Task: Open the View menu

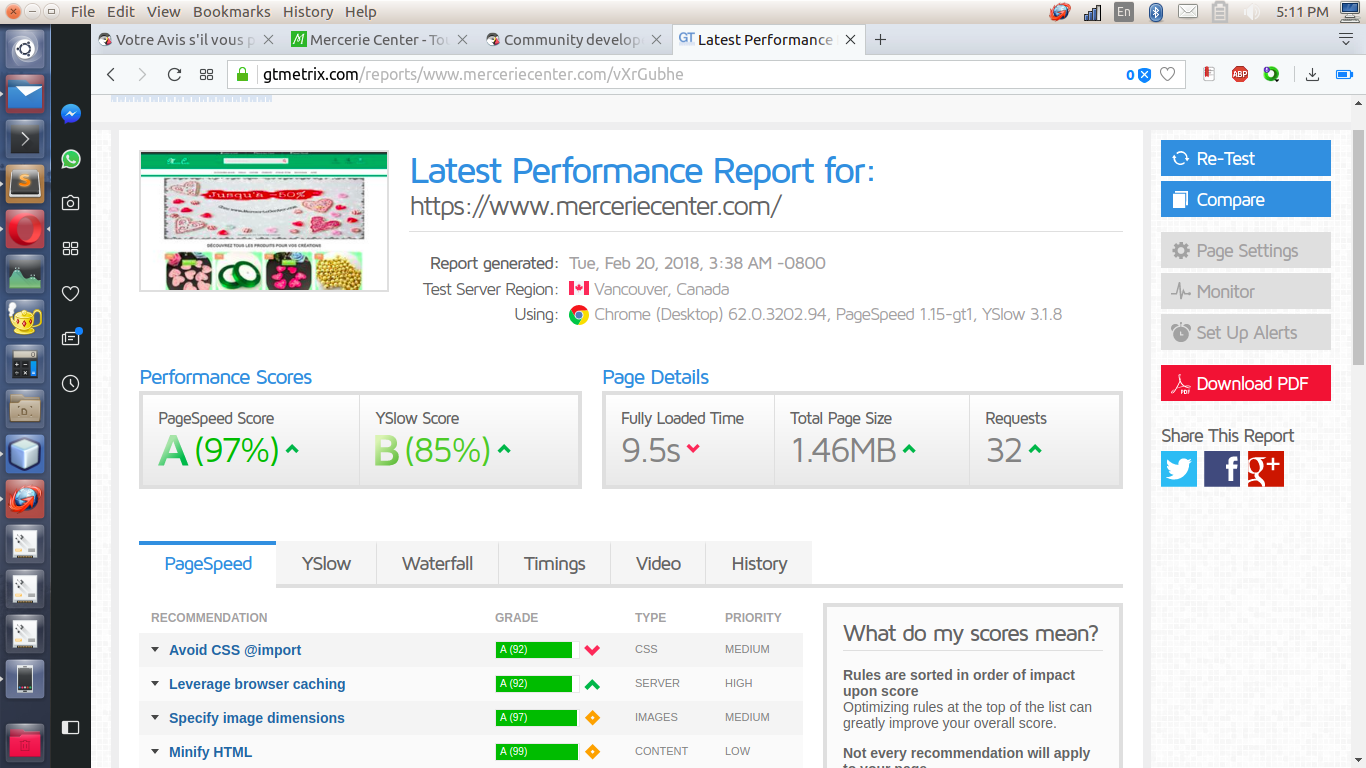Action: pyautogui.click(x=164, y=12)
